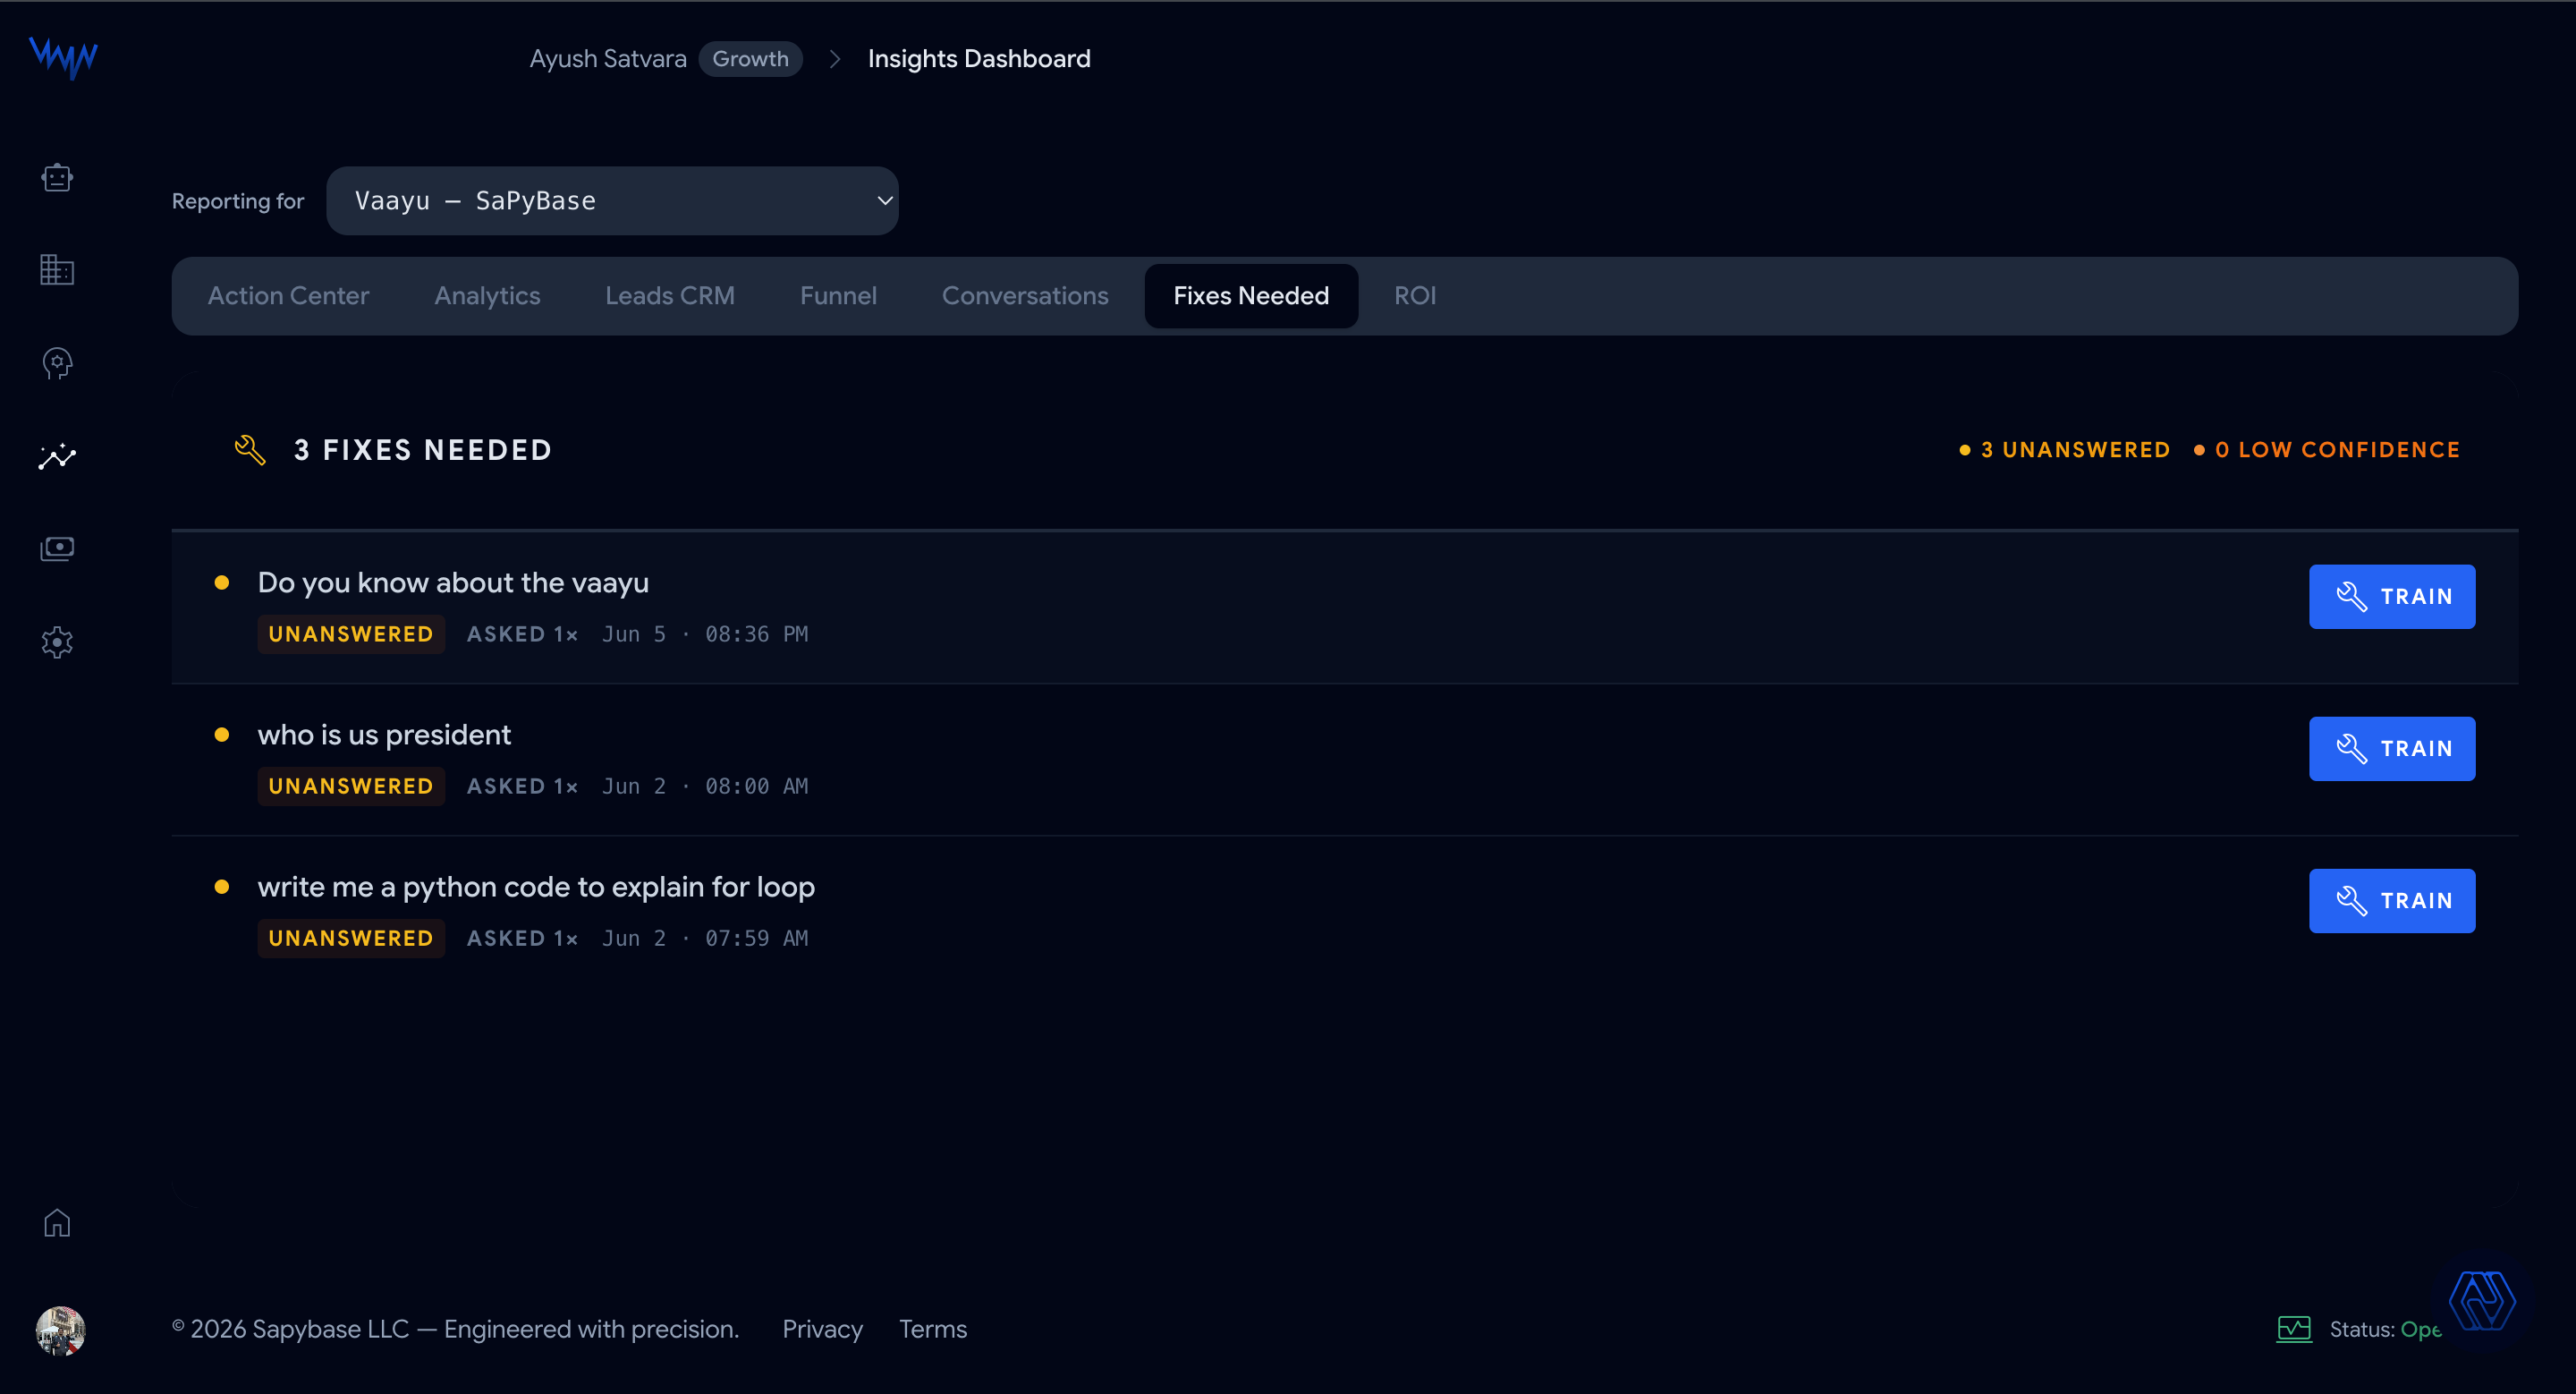The height and width of the screenshot is (1394, 2576).
Task: Select the Fixes Needed tab
Action: (x=1251, y=296)
